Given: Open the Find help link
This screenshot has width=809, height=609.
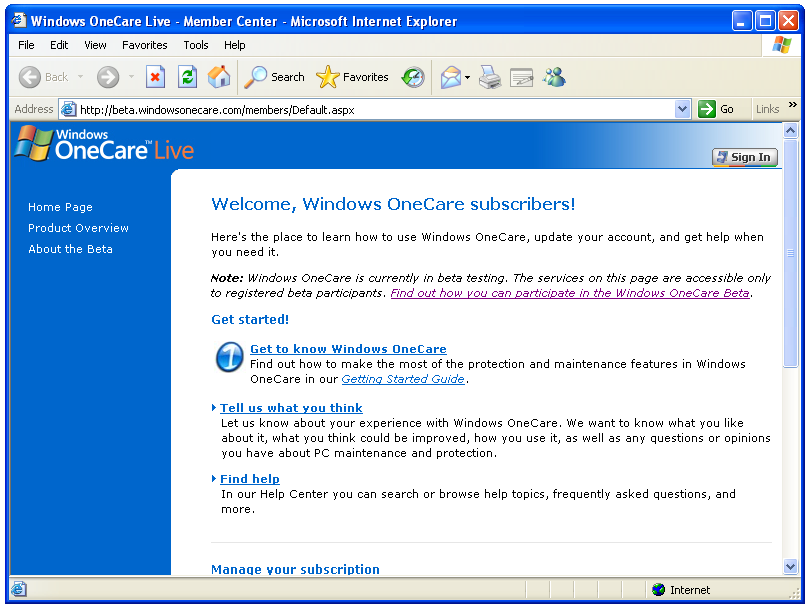Looking at the screenshot, I should [250, 479].
